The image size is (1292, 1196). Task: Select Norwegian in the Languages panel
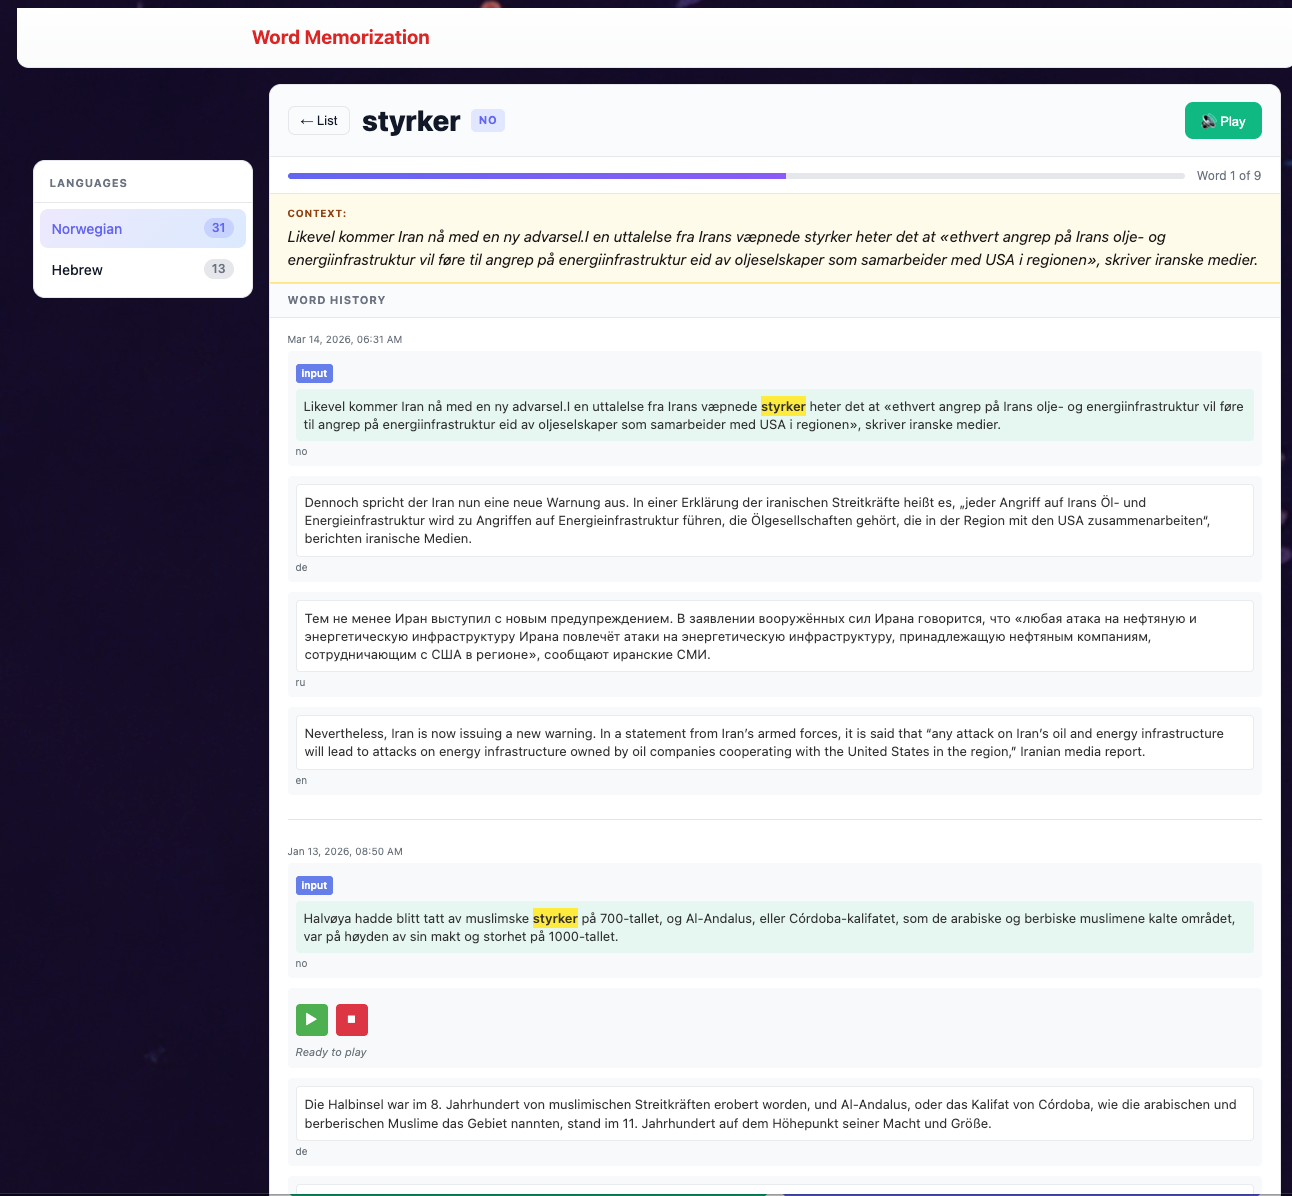pyautogui.click(x=87, y=229)
